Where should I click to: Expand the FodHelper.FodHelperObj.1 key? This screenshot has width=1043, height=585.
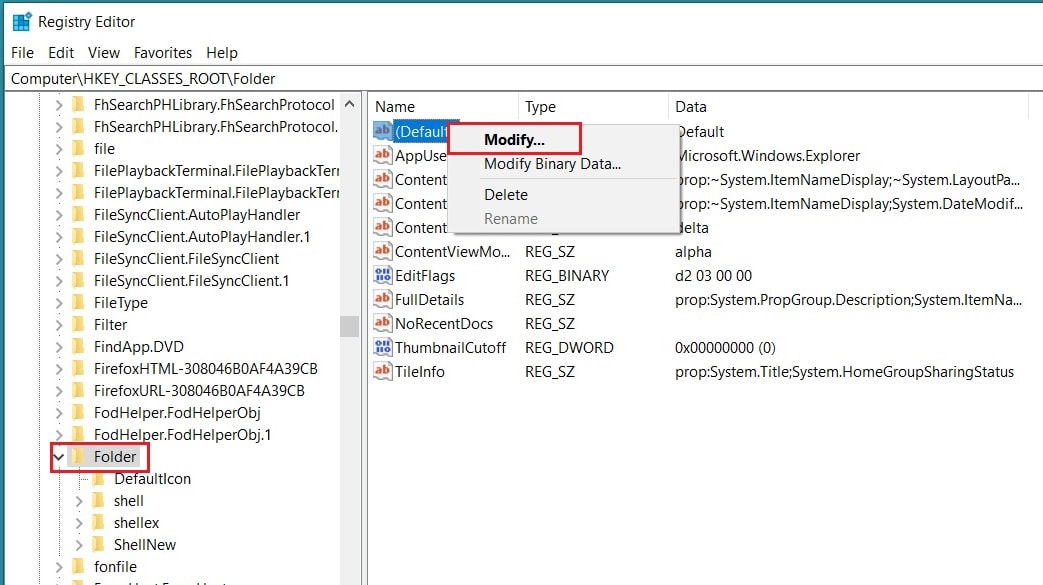click(59, 435)
